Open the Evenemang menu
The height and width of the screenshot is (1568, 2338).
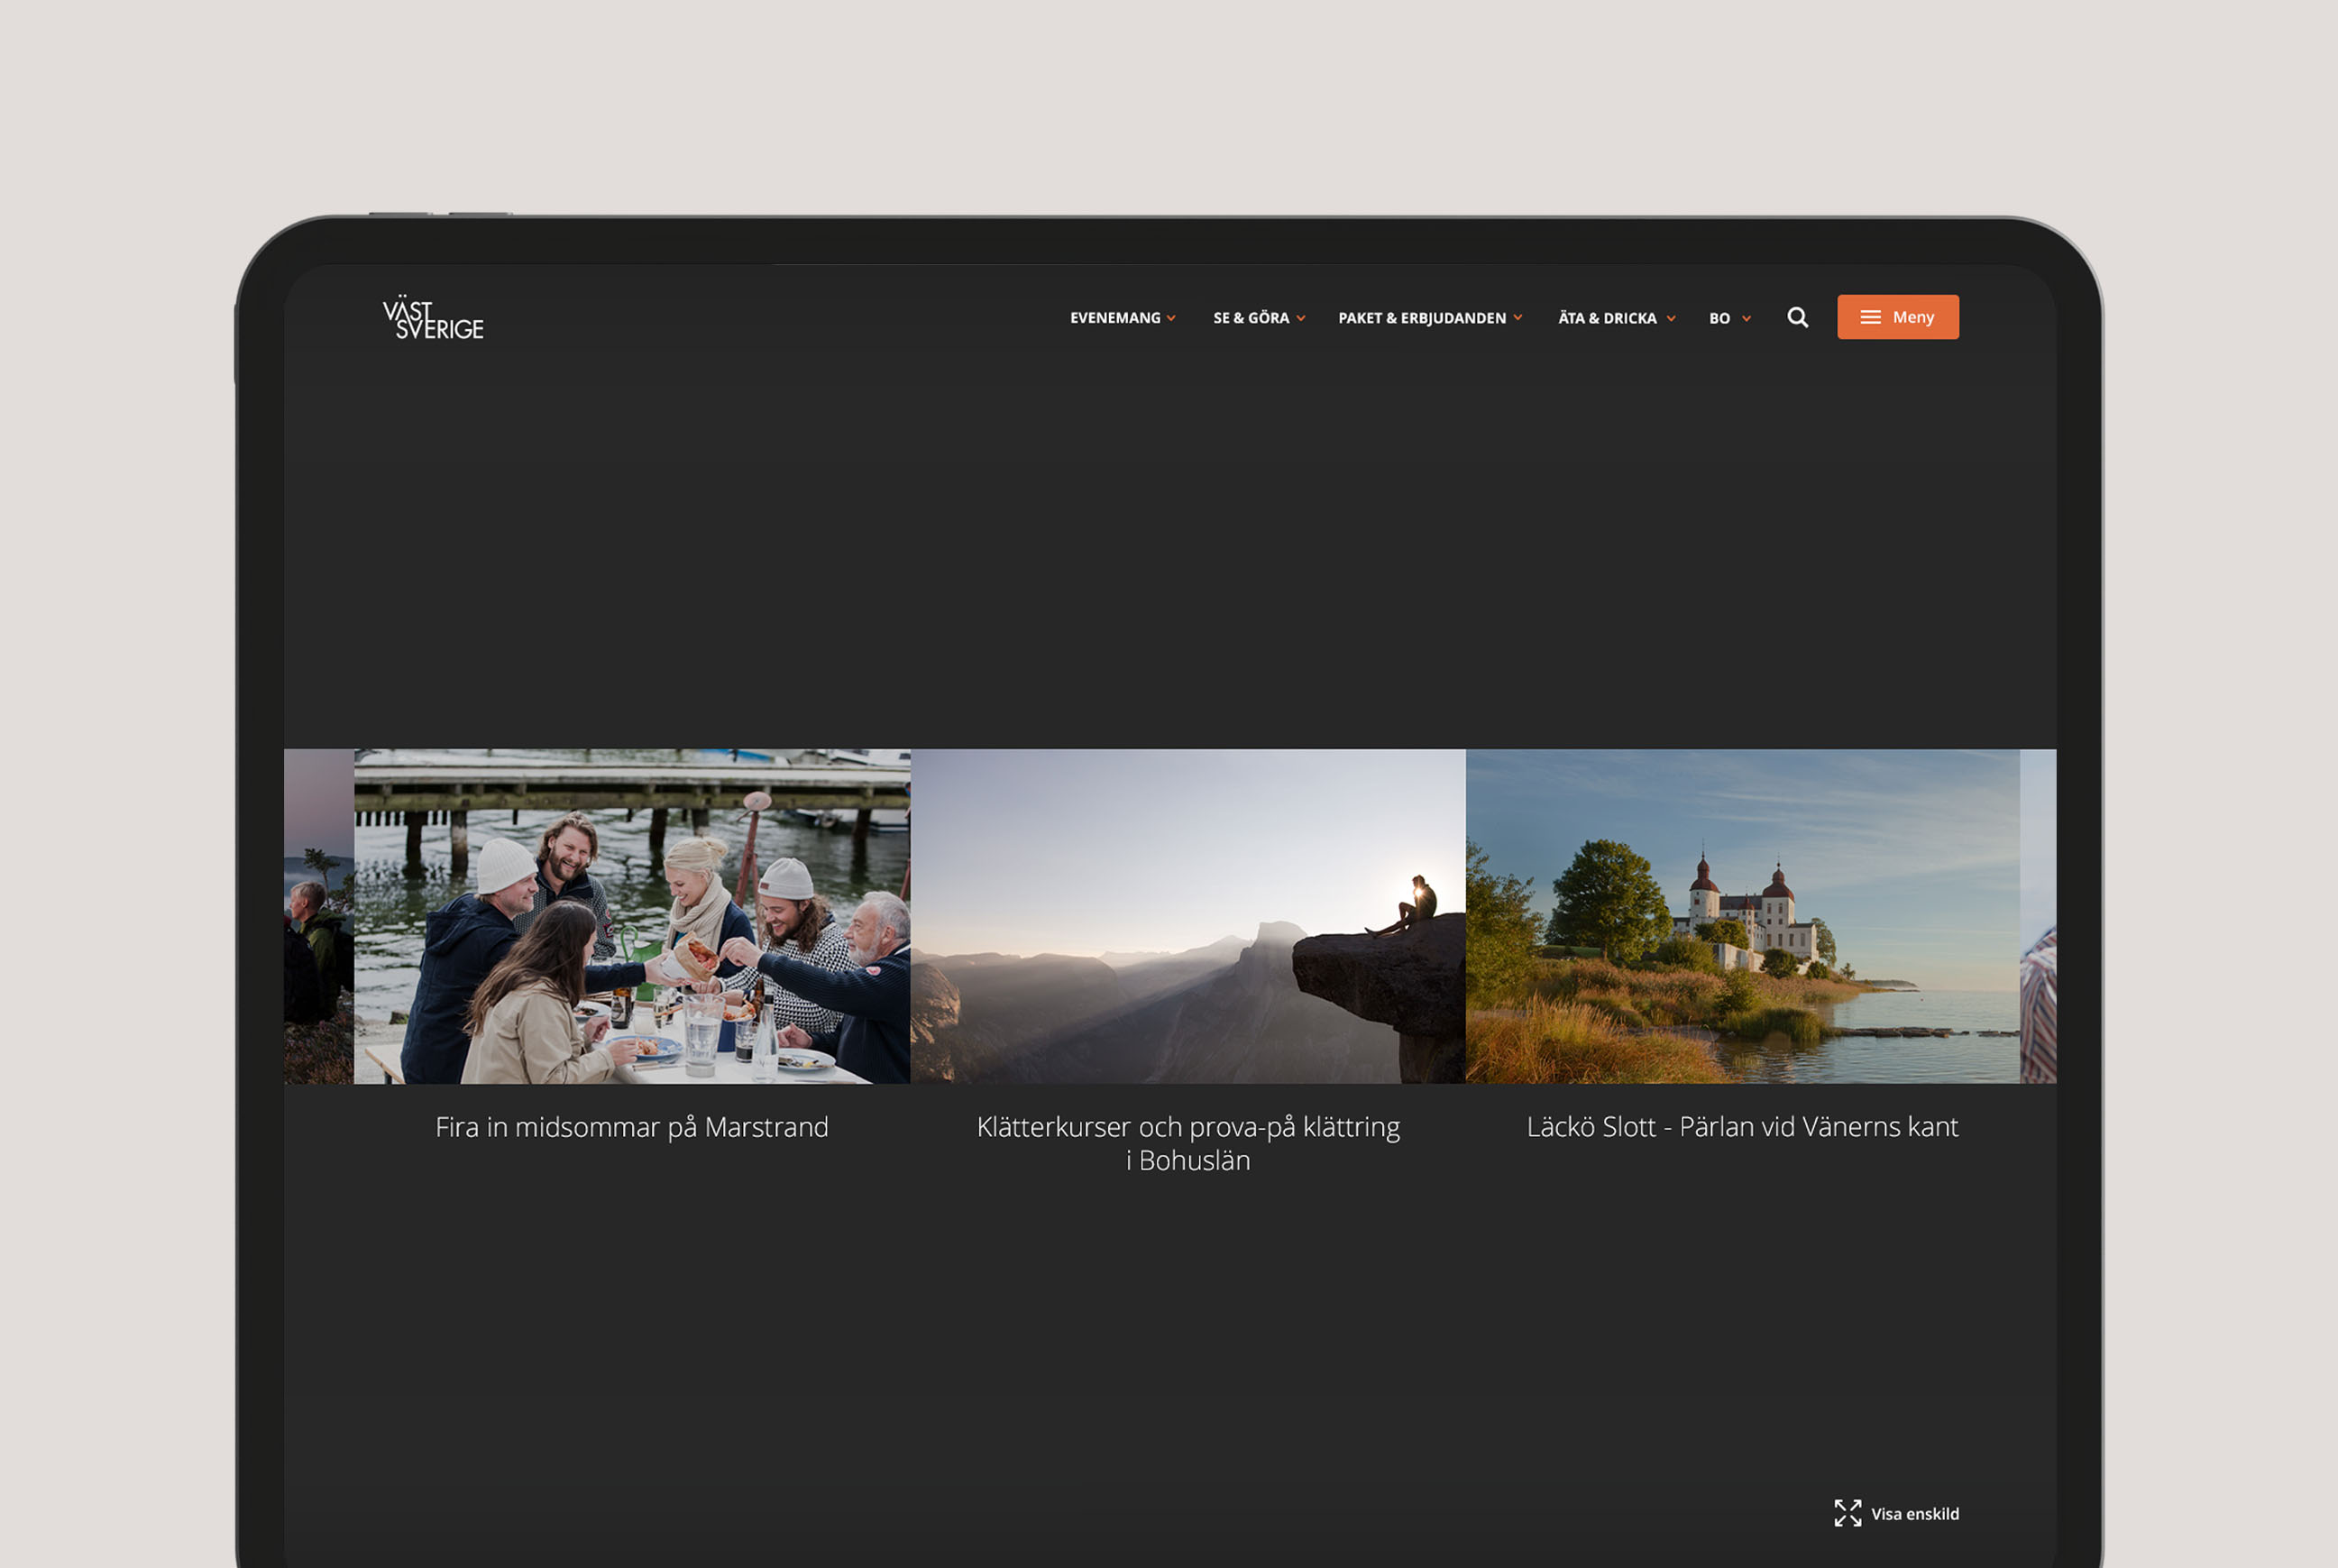[x=1115, y=318]
